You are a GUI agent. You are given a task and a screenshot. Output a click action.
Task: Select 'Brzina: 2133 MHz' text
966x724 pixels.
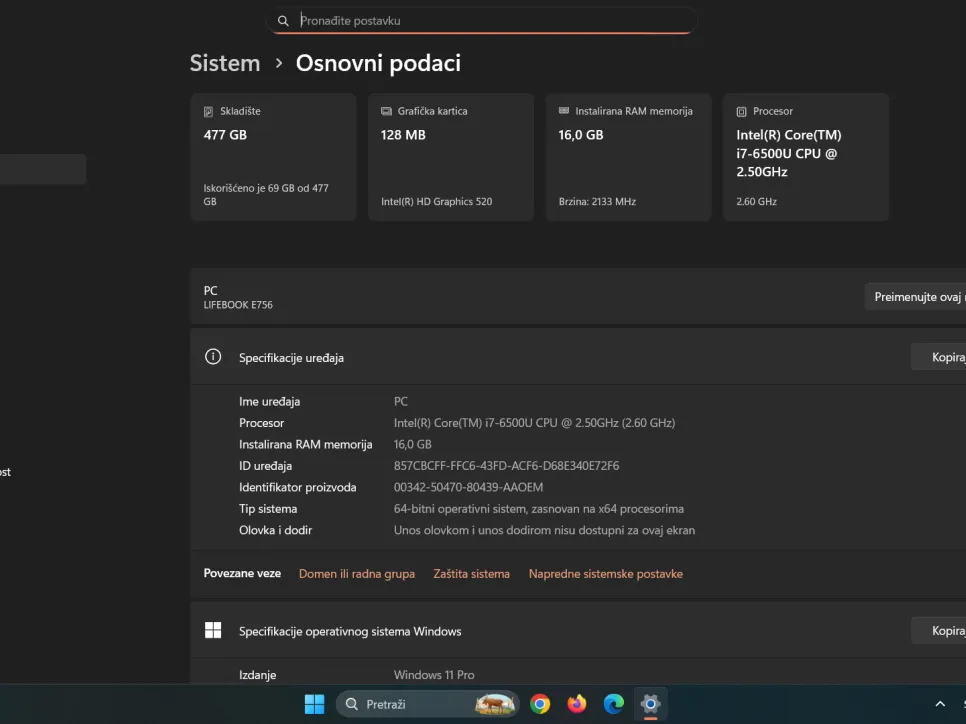click(597, 201)
